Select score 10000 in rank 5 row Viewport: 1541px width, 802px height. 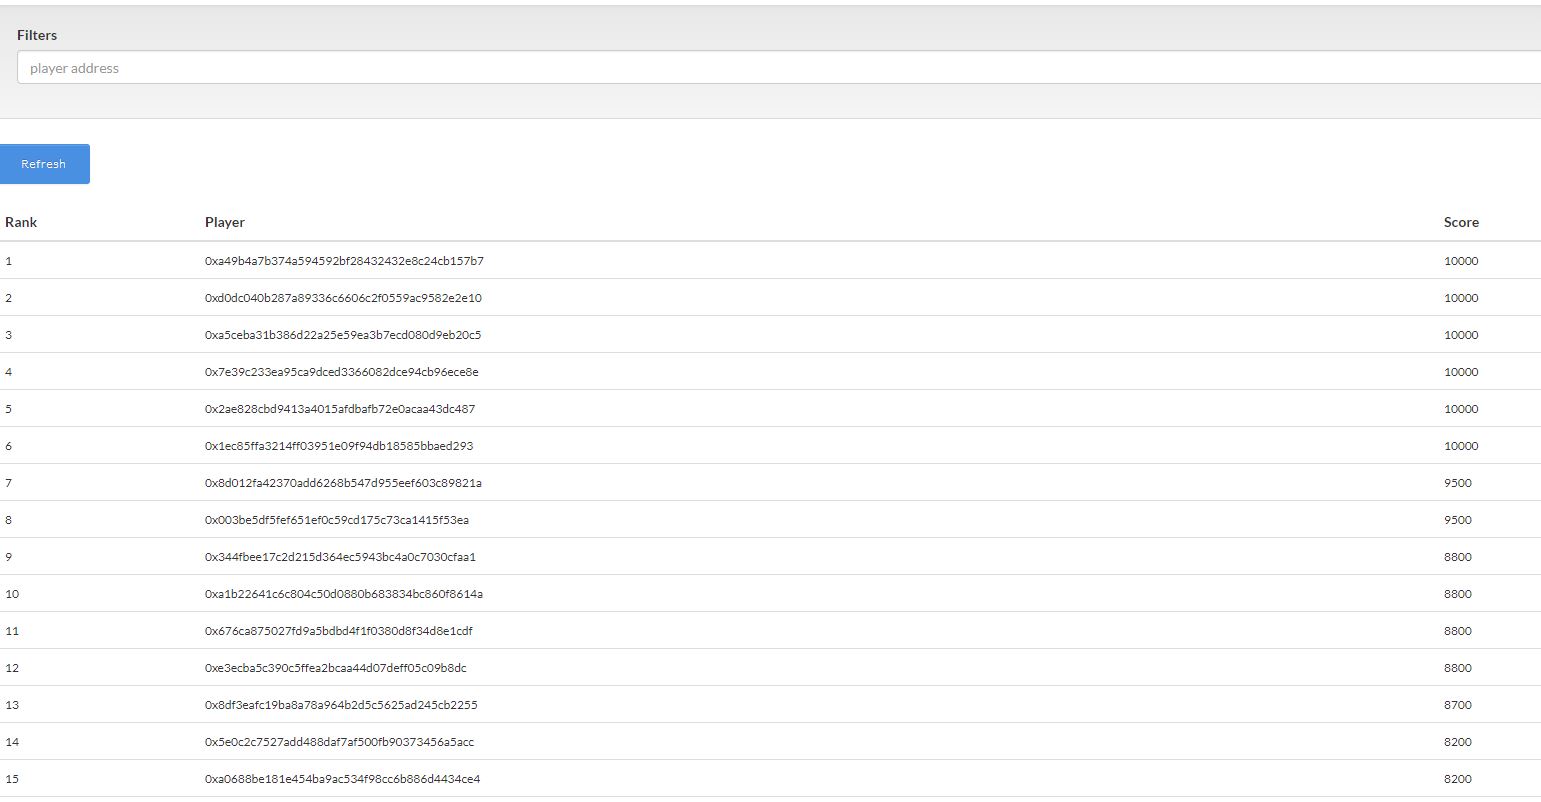(x=1461, y=409)
